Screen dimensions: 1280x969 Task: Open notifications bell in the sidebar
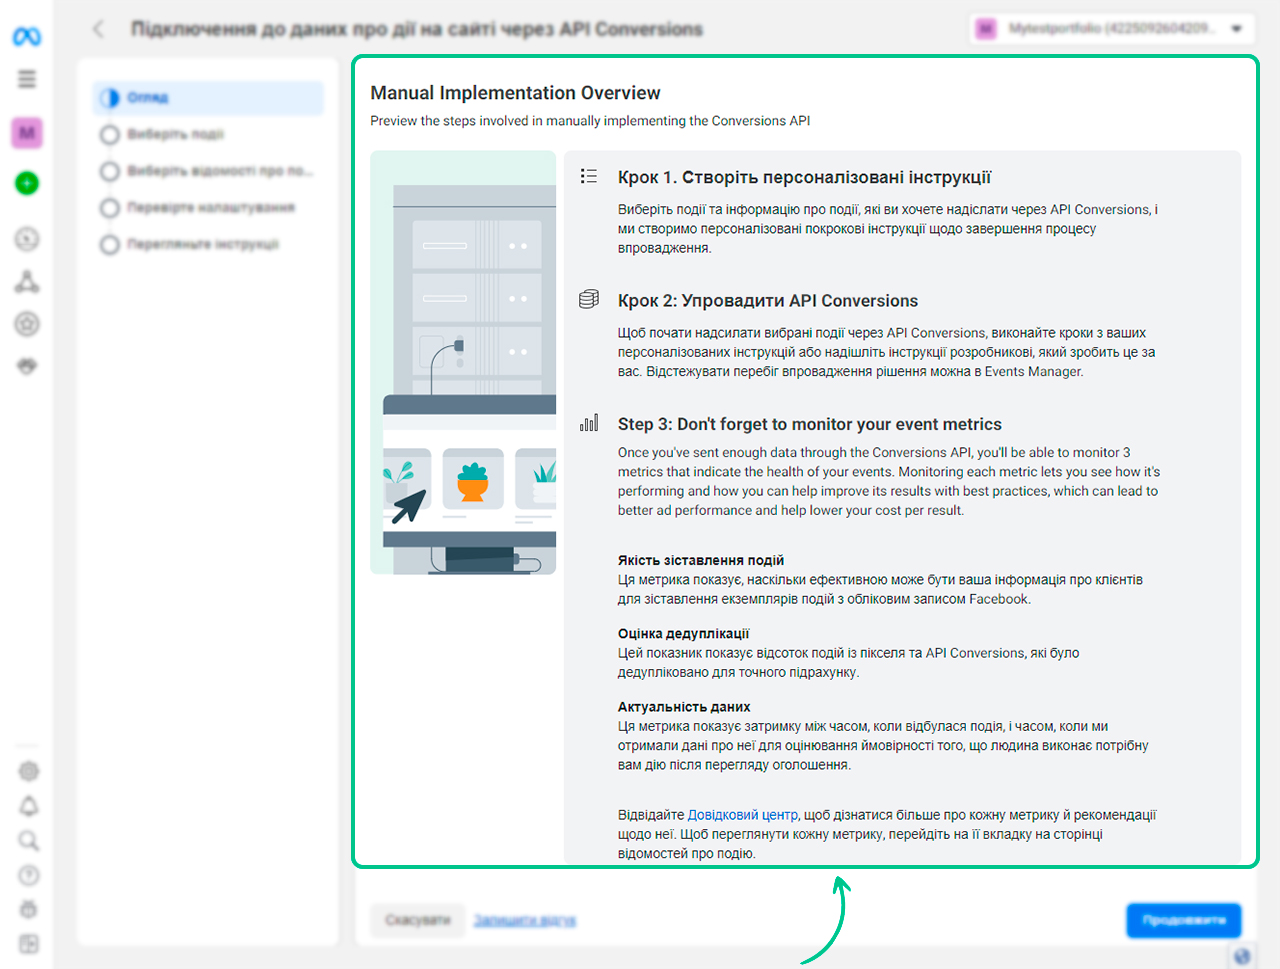tap(29, 806)
